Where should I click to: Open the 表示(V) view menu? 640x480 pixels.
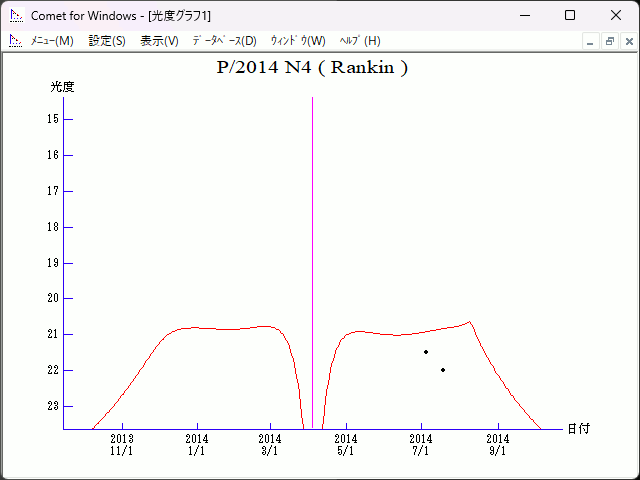159,41
